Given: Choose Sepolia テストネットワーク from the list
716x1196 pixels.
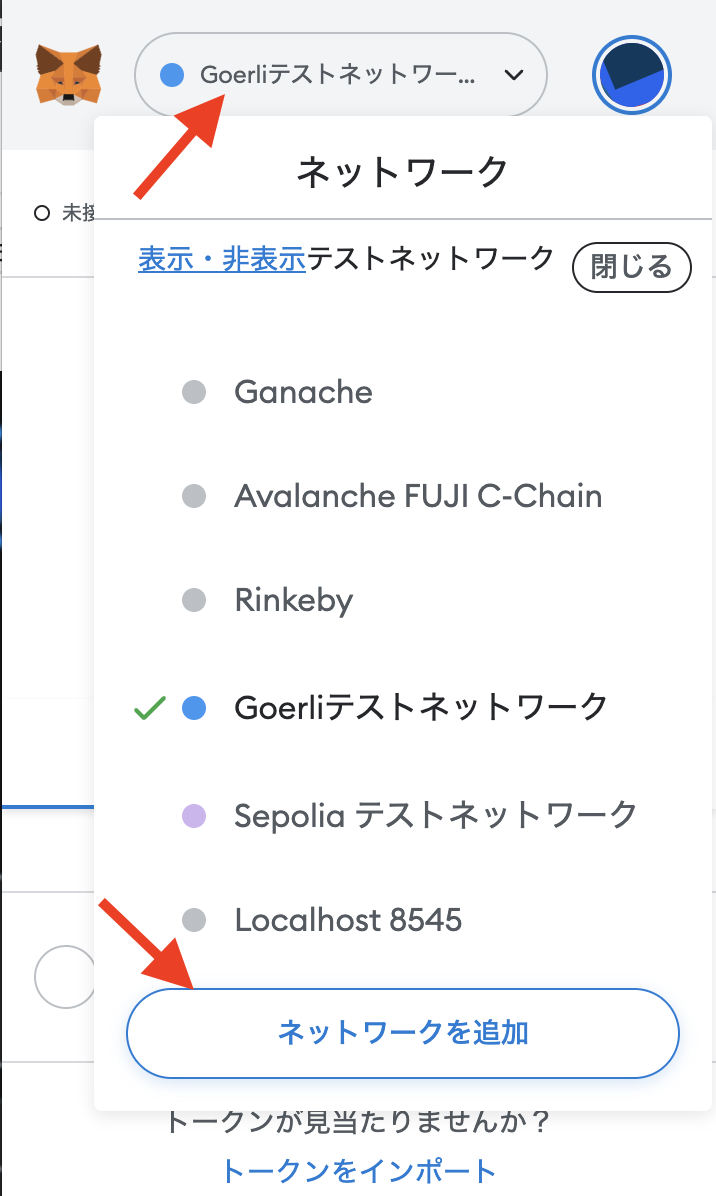Looking at the screenshot, I should tap(435, 815).
